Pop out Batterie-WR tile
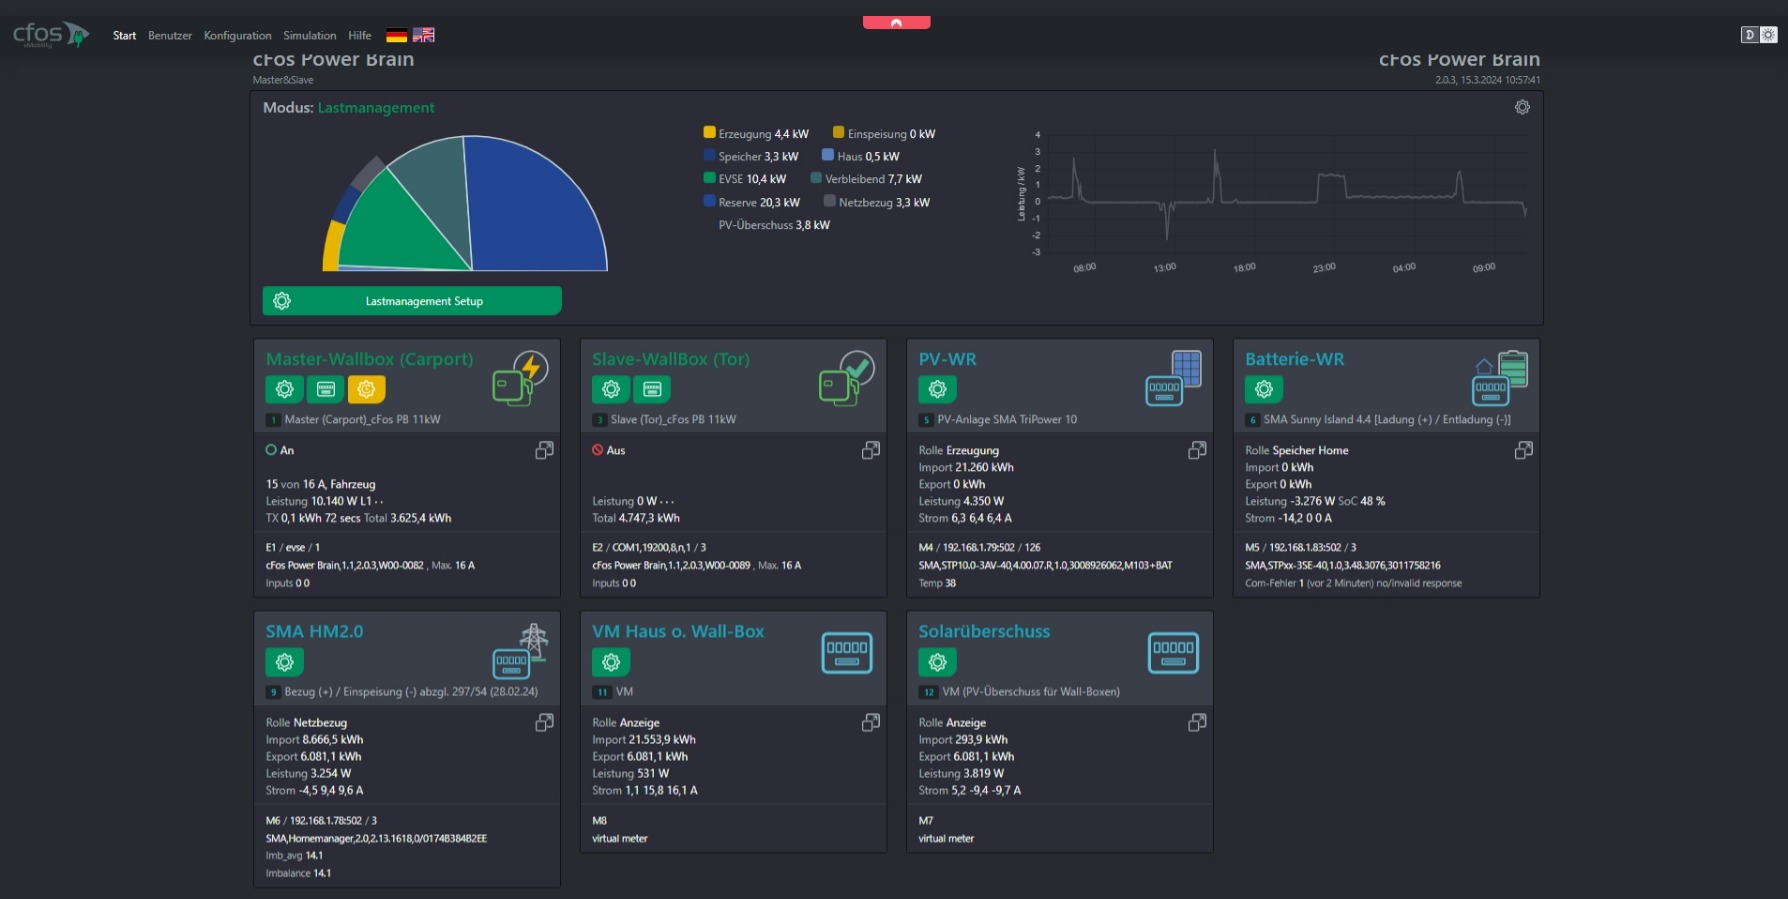Viewport: 1788px width, 899px height. coord(1524,451)
